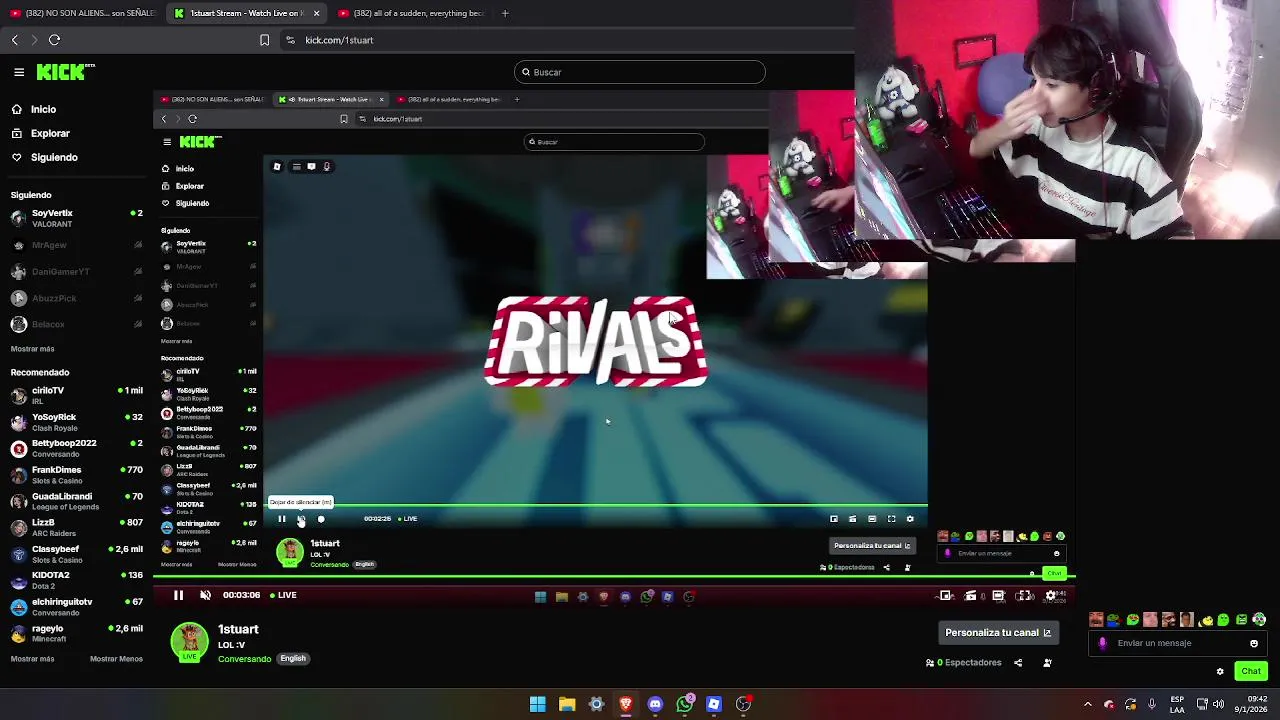The height and width of the screenshot is (720, 1280).
Task: Jump to LIVE beside the 00:03:06 timer
Action: click(x=283, y=595)
